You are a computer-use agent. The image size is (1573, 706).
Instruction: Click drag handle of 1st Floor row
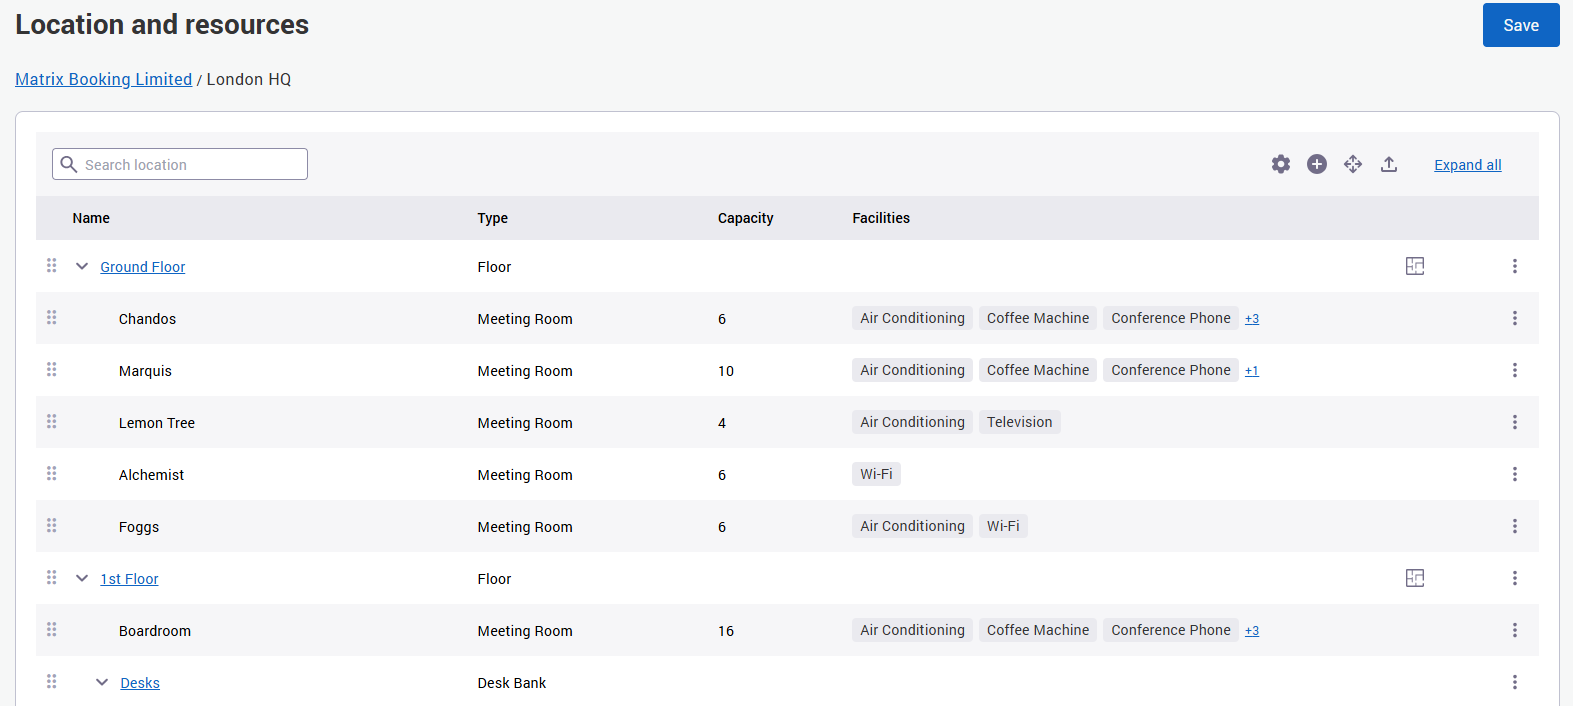52,577
